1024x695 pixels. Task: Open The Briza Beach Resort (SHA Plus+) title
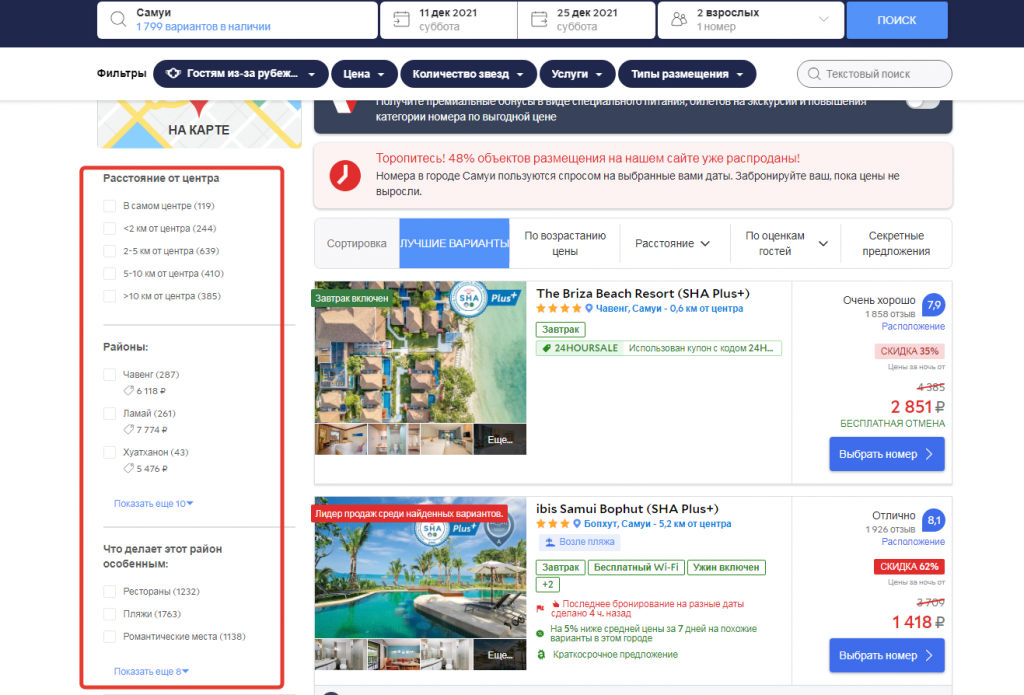pos(643,294)
